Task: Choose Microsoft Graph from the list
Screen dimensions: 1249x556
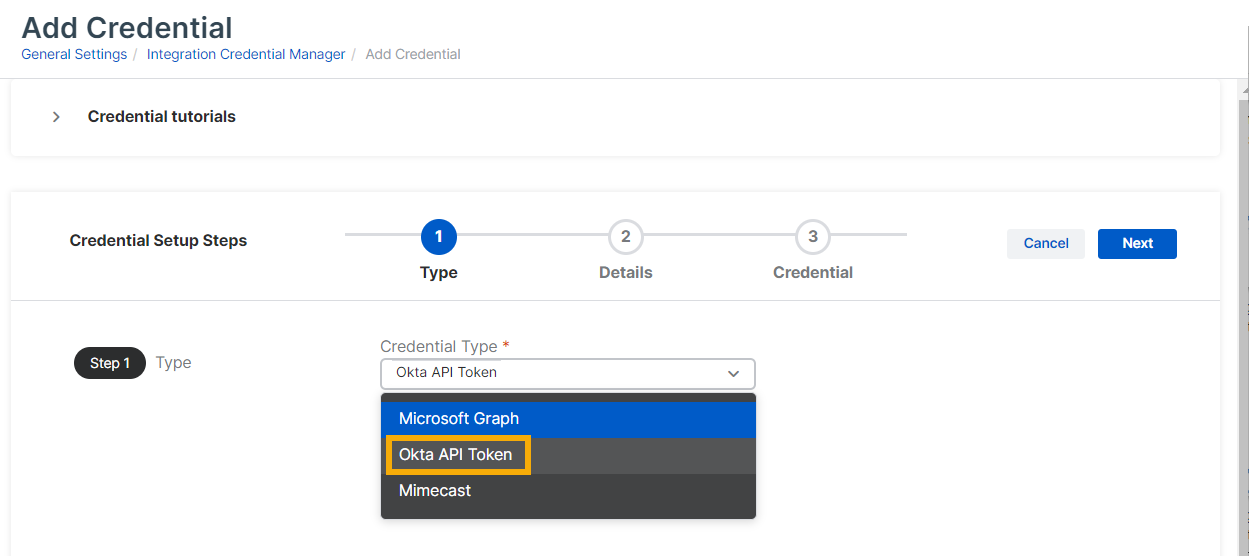Action: (459, 418)
